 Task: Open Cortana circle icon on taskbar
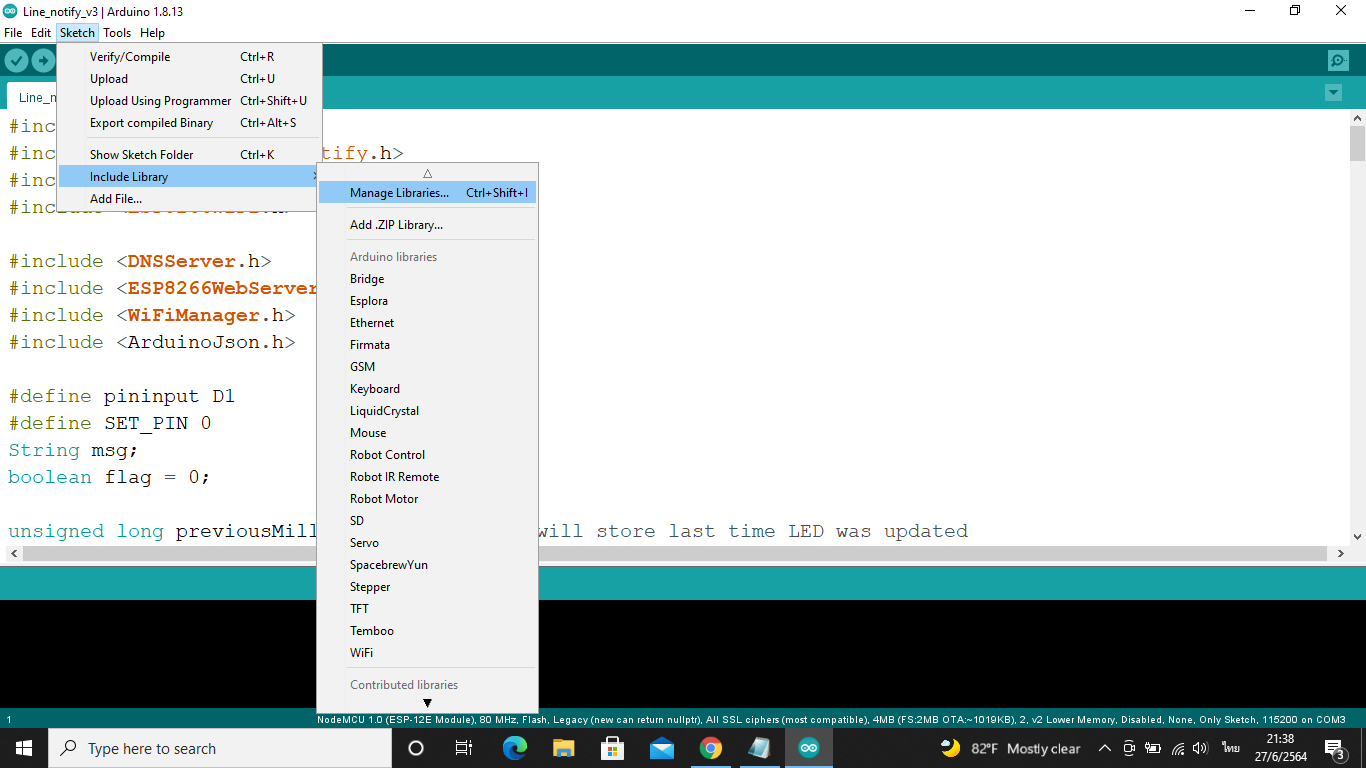(416, 748)
